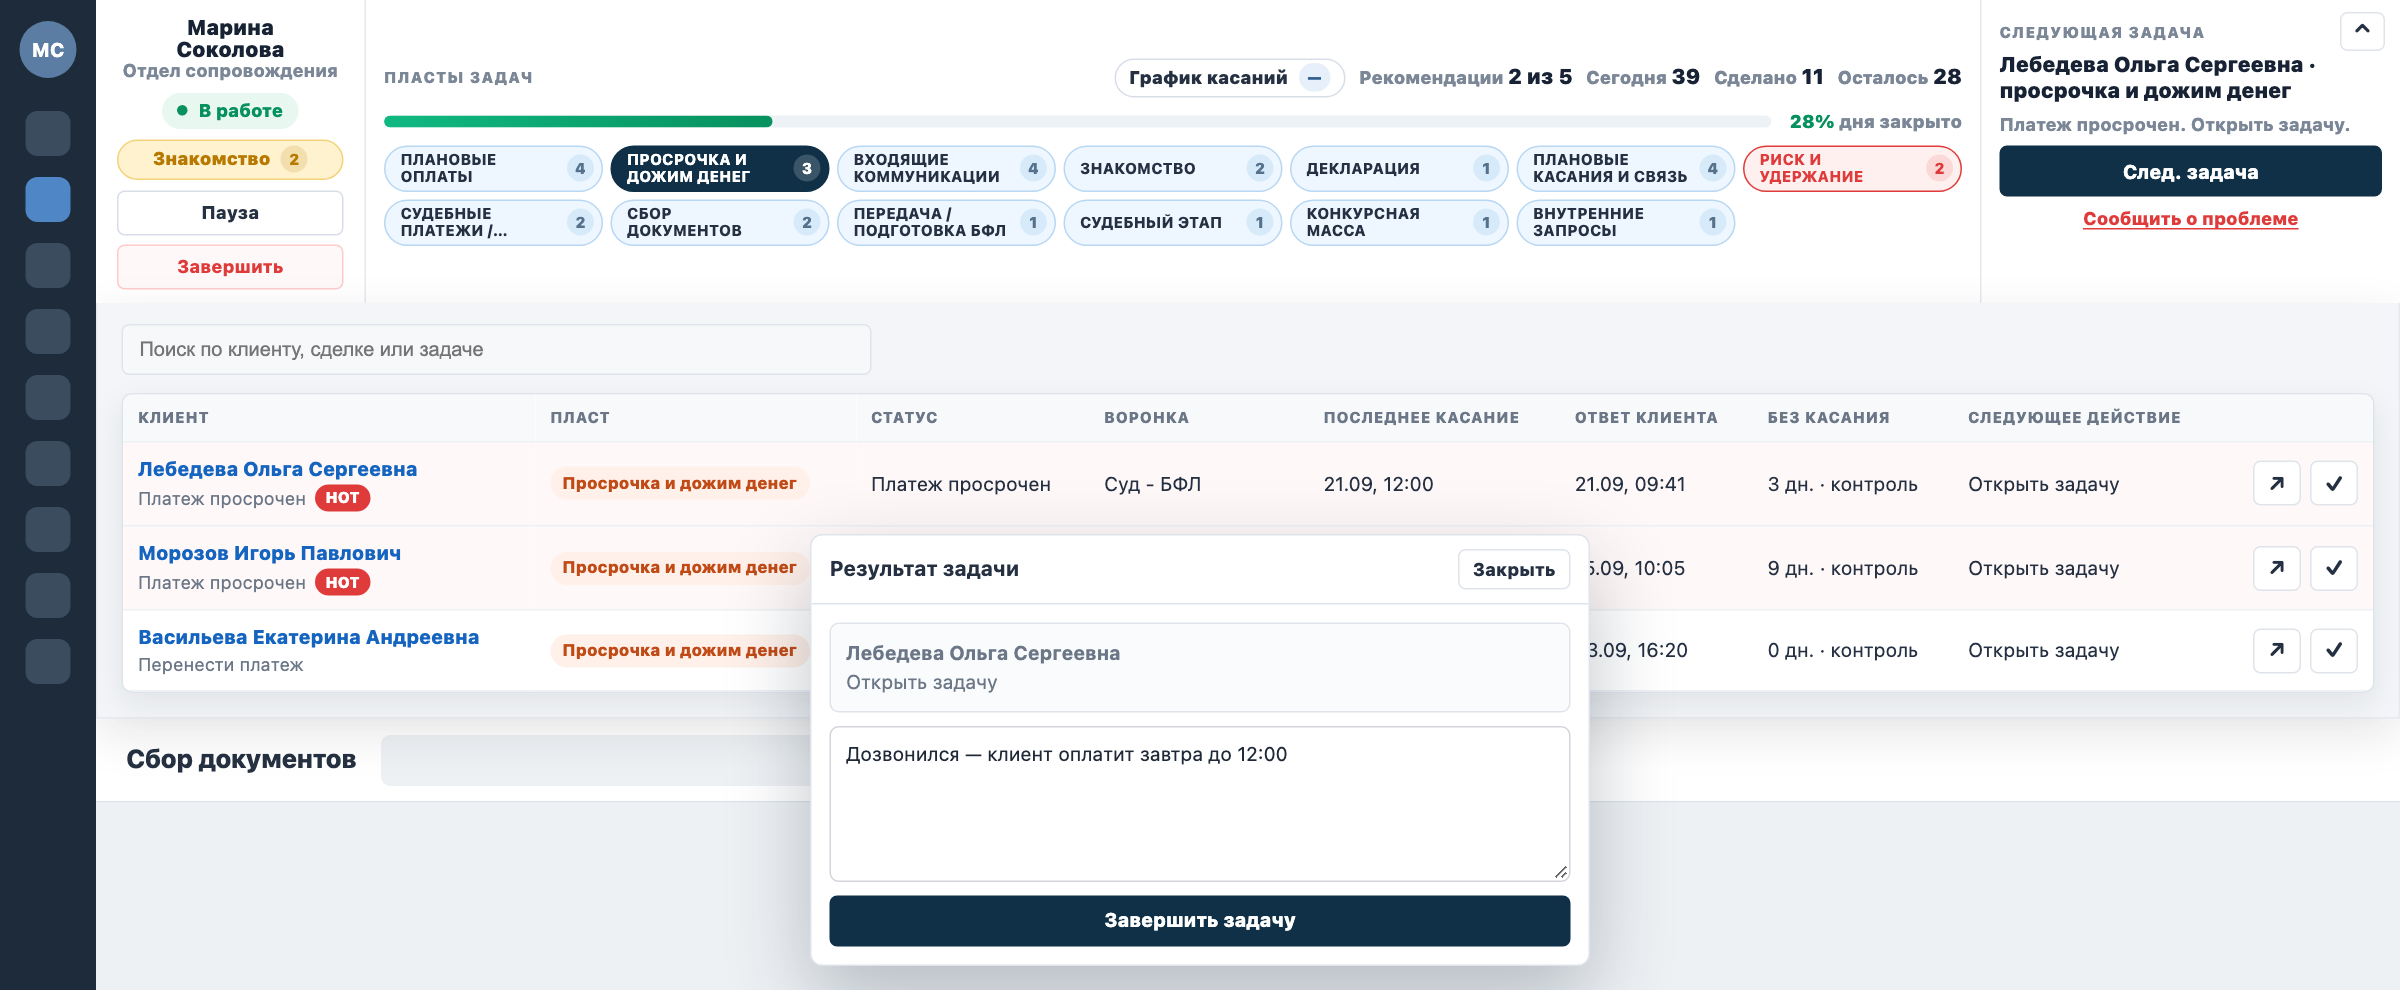This screenshot has width=2400, height=990.
Task: Click the day progress bar
Action: coord(1077,122)
